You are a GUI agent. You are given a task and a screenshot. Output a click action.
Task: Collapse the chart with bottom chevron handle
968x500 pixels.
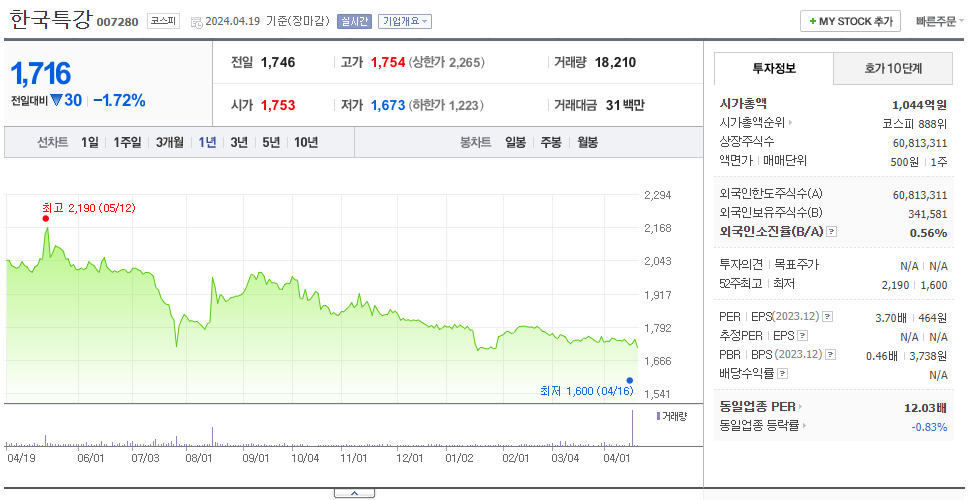tap(354, 493)
